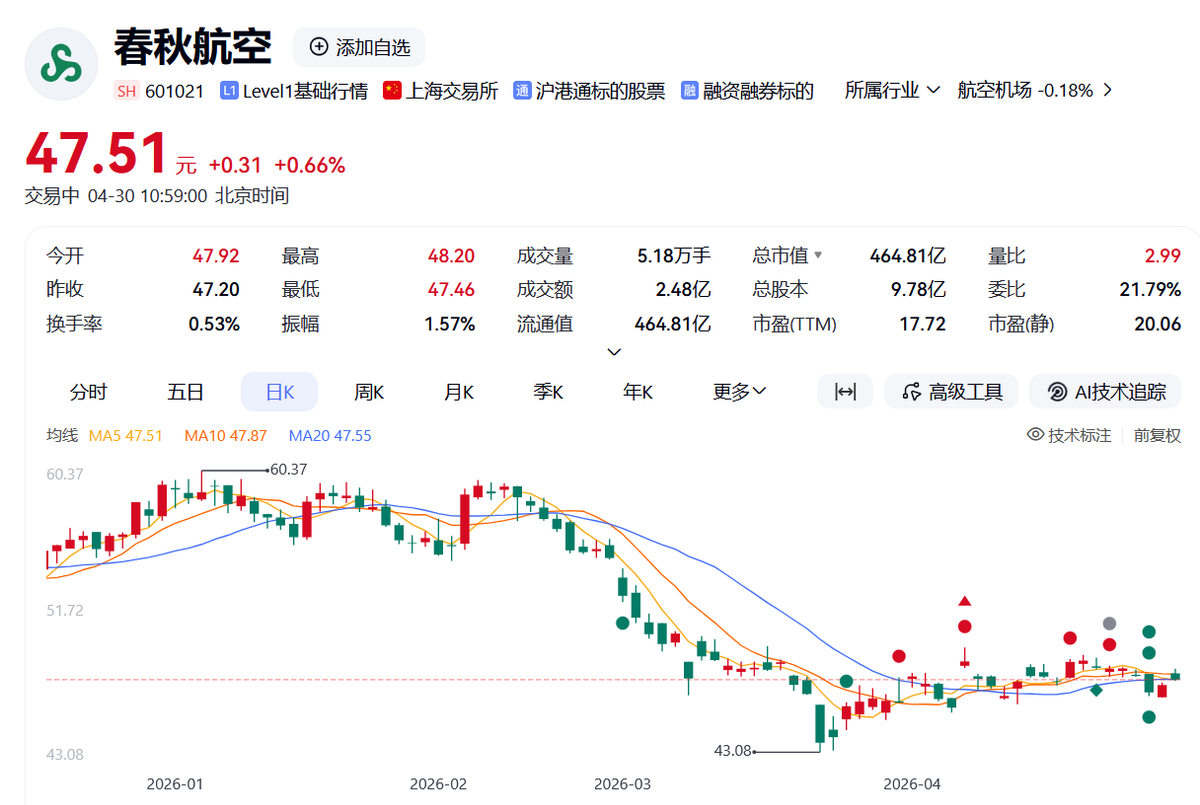Image resolution: width=1200 pixels, height=805 pixels.
Task: Click stock code 601021
Action: click(x=174, y=91)
